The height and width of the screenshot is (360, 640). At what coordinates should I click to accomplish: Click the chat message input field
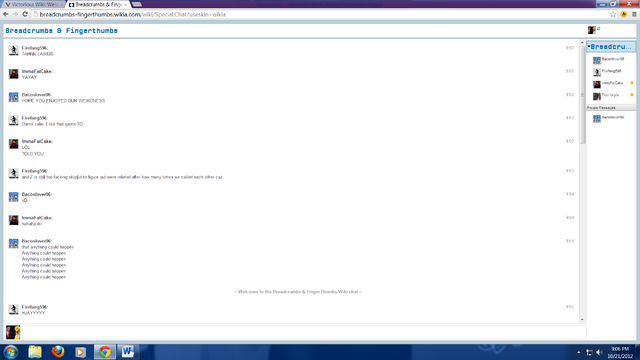click(x=304, y=332)
